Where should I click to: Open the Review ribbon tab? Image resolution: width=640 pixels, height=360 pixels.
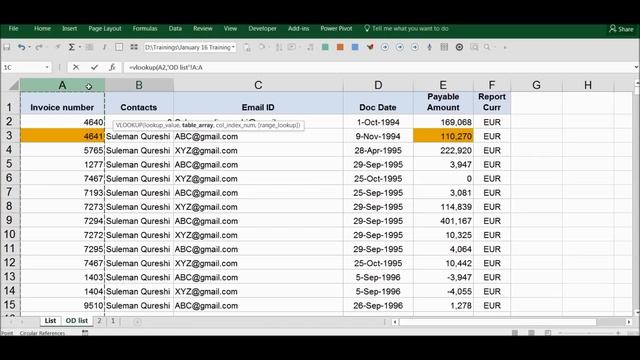click(203, 29)
